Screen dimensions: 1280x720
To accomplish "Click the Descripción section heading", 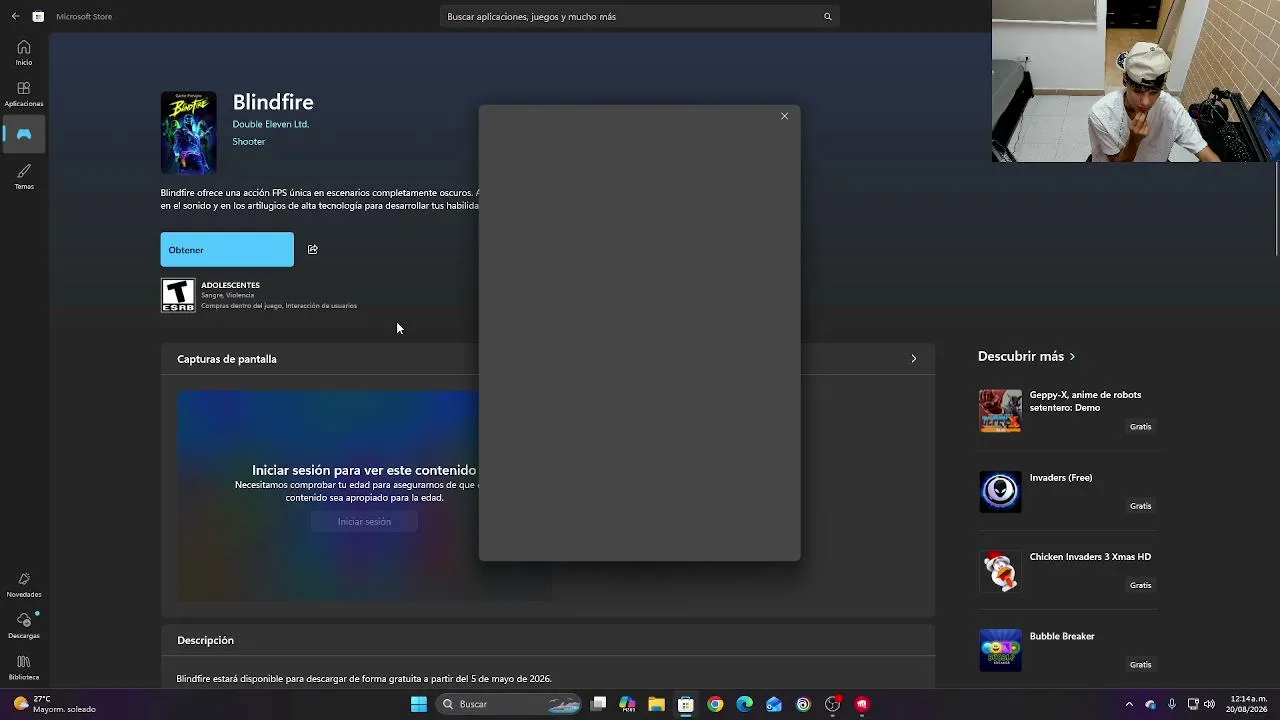I will pos(205,640).
